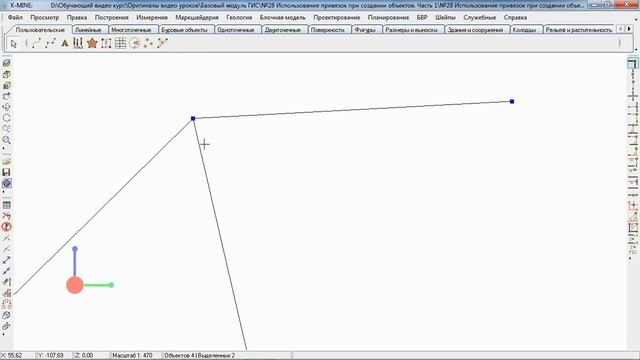Open the Проектирование menu
Viewport: 640px width, 360px height.
(x=337, y=18)
